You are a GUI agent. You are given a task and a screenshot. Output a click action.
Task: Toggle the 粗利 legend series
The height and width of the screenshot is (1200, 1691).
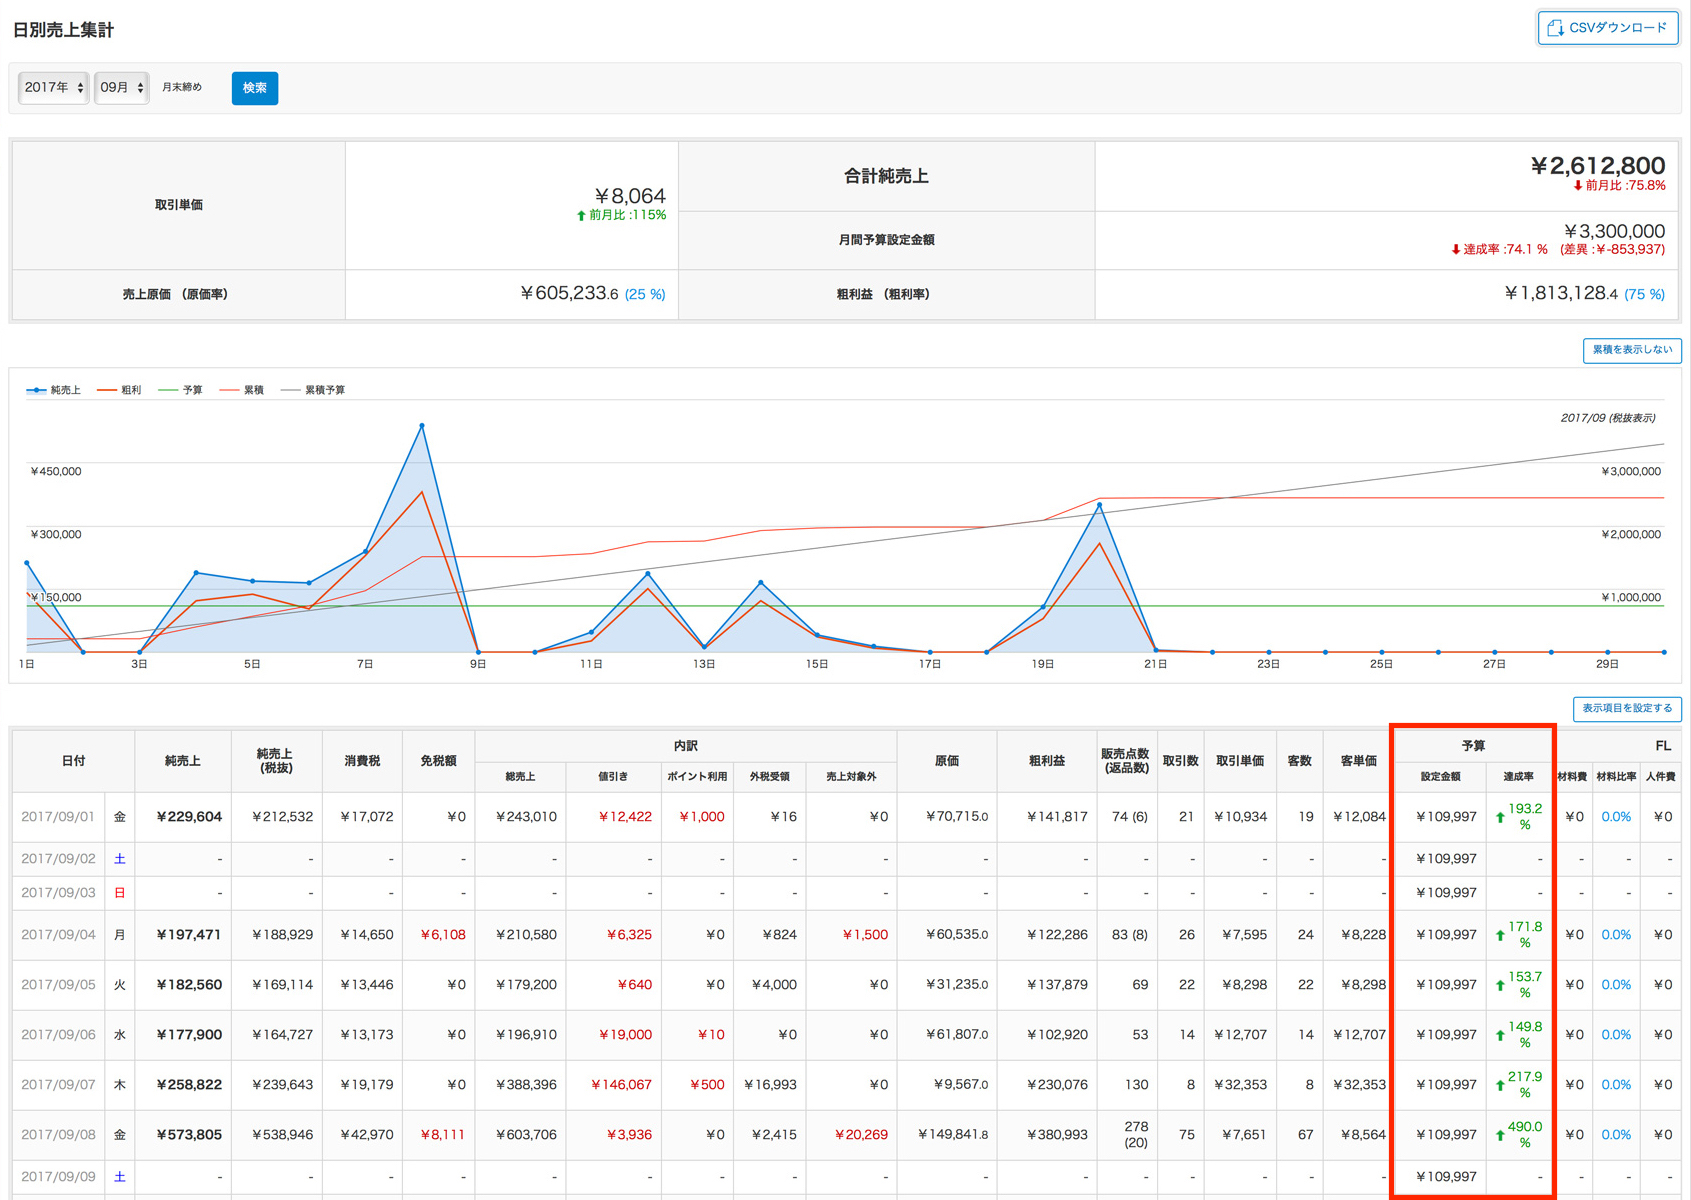click(x=120, y=390)
